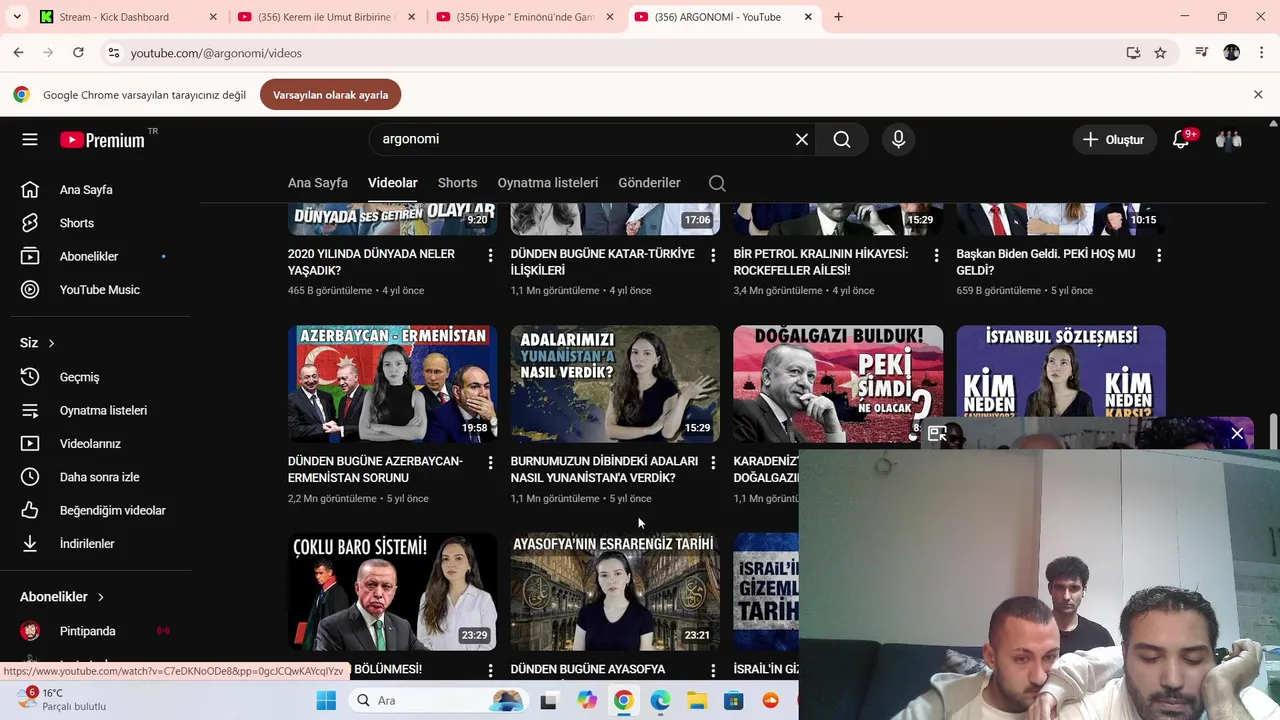
Task: Play ÇOKLU BARO SİSTEMİ thumbnail video
Action: [x=392, y=591]
